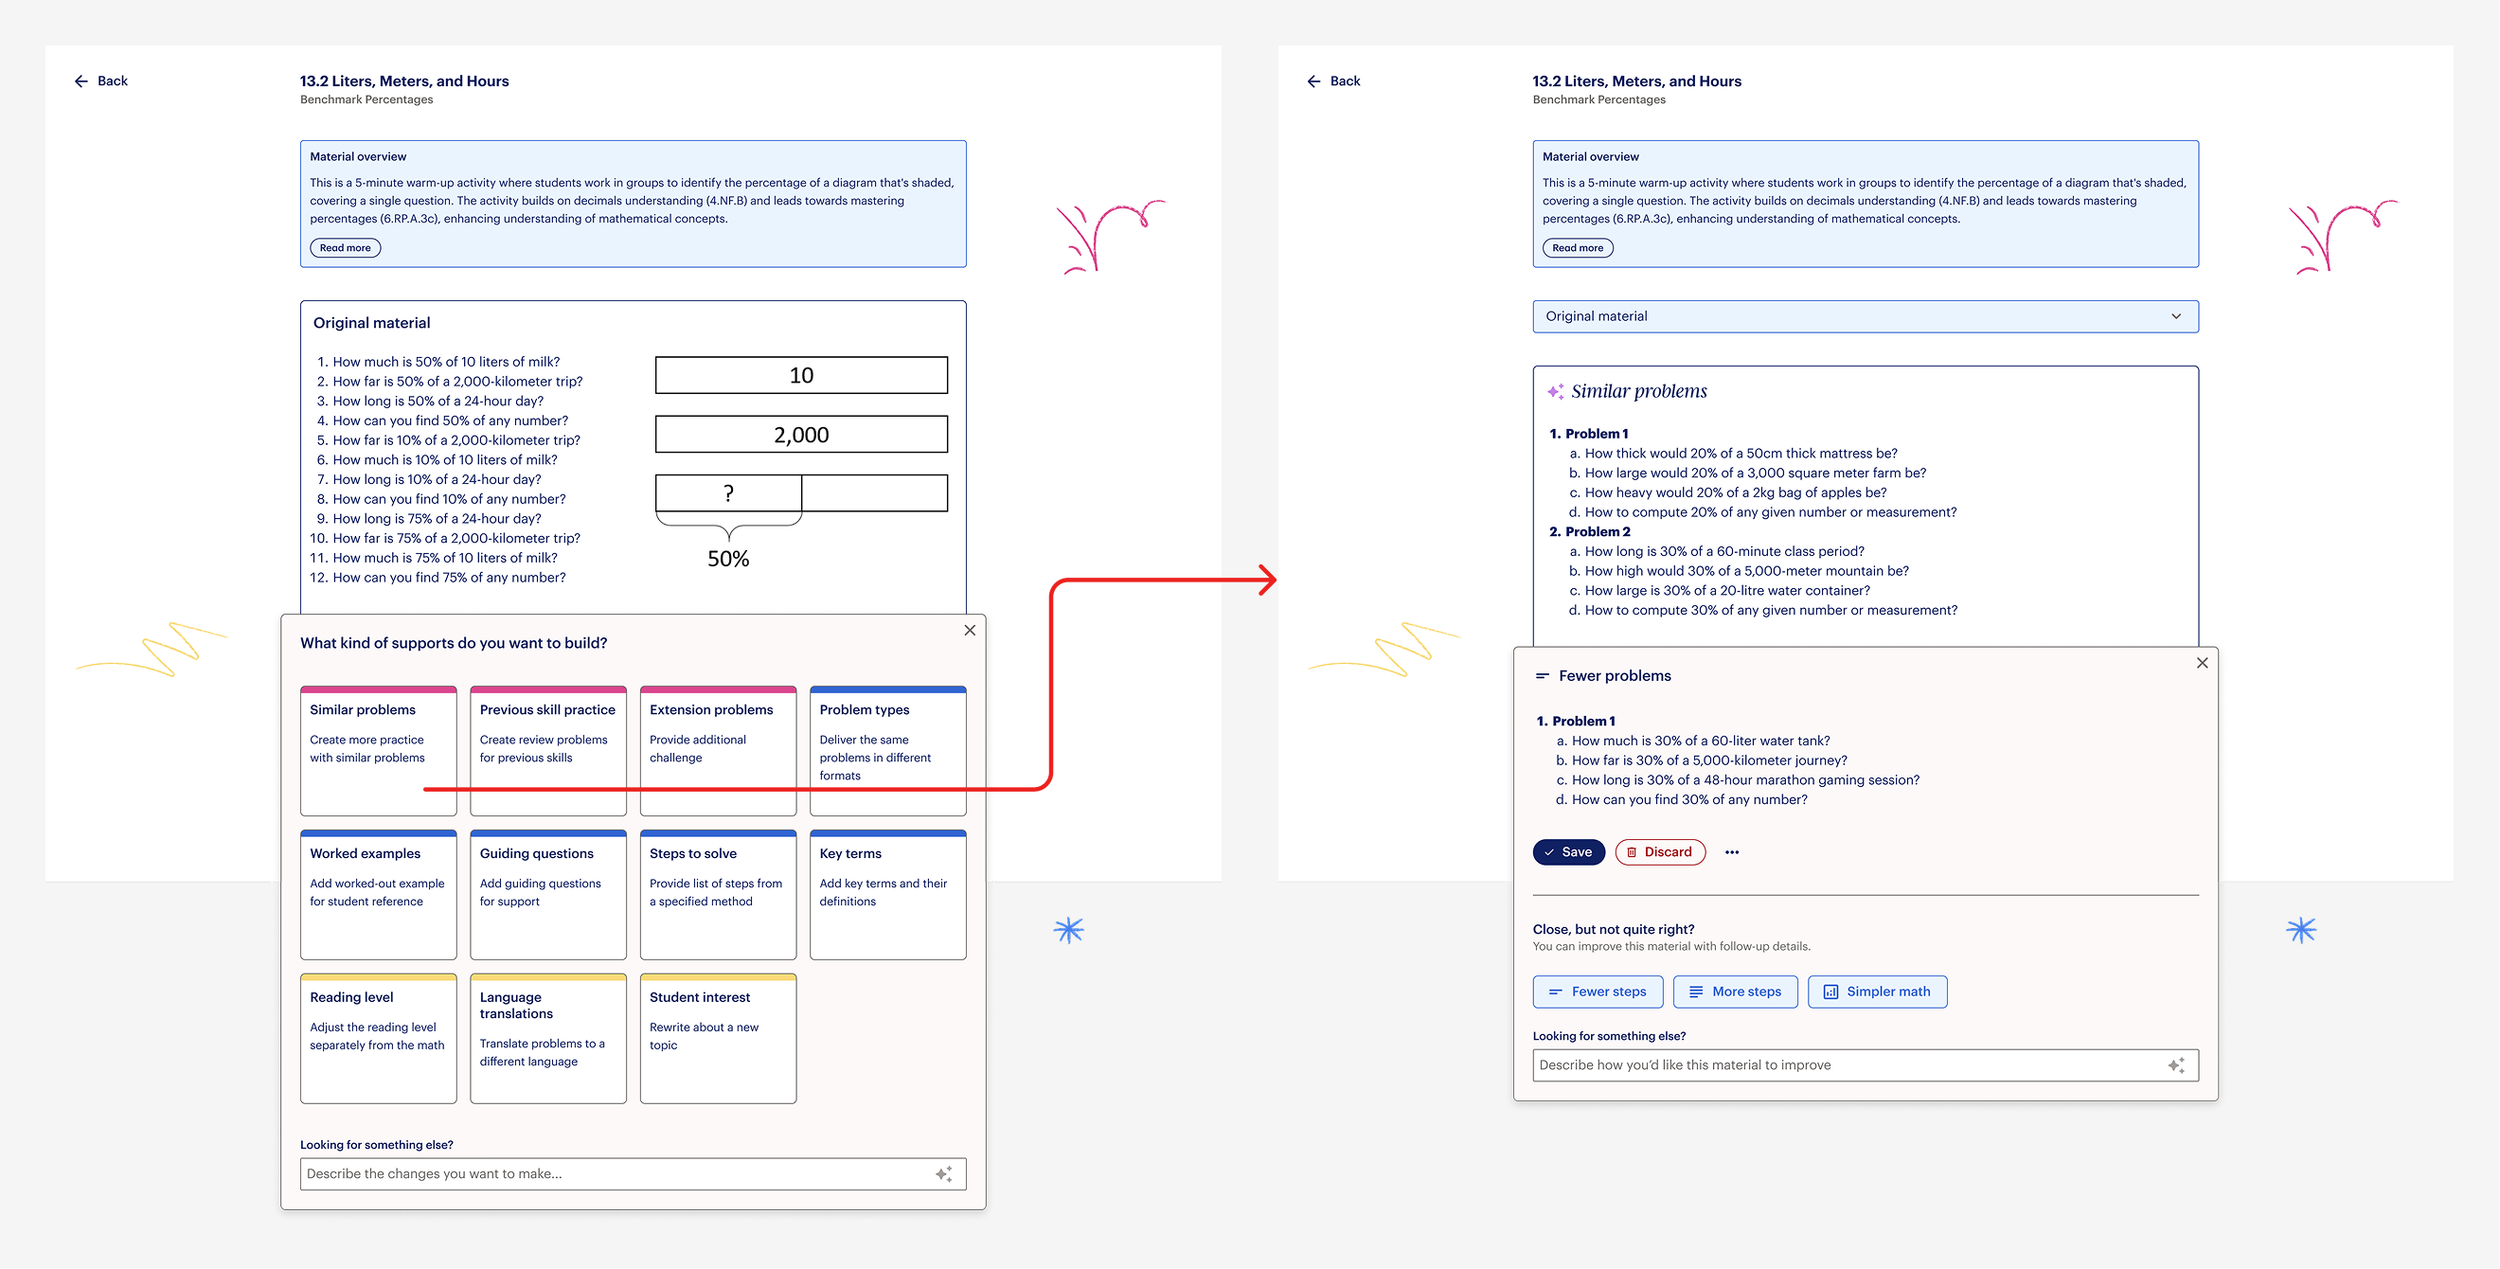Click the dropdown chevron arrow
This screenshot has height=1269, width=2500.
point(2175,316)
